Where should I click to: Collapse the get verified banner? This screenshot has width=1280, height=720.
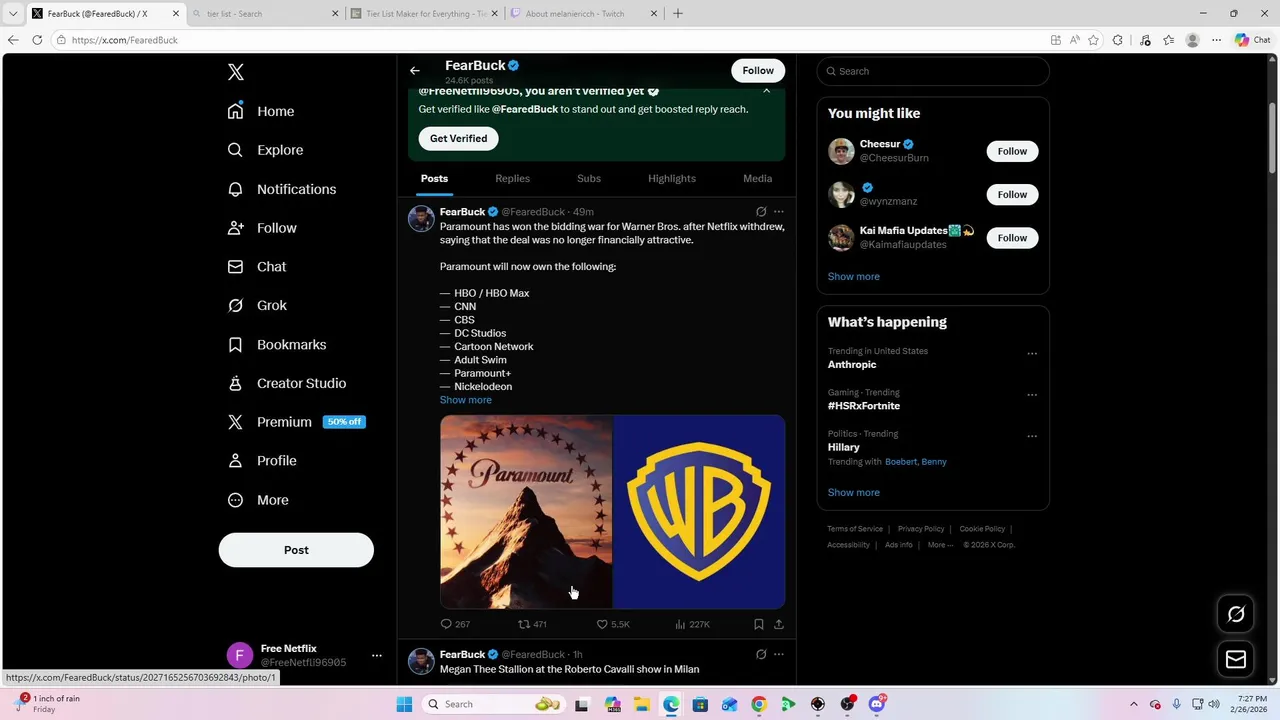pos(767,91)
